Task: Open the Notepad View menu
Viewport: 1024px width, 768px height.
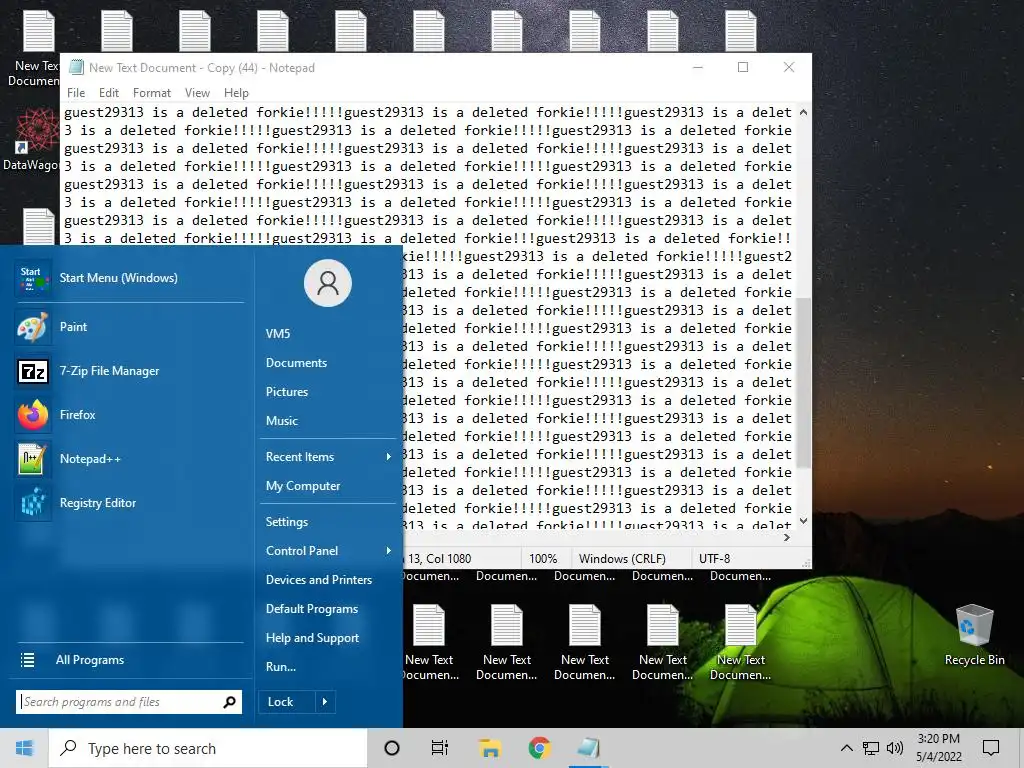Action: 197,93
